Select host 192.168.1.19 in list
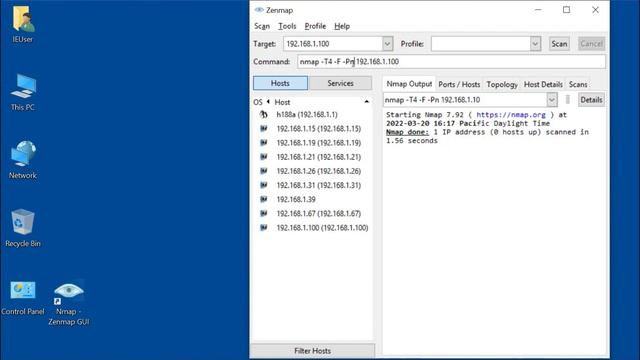 tap(319, 143)
